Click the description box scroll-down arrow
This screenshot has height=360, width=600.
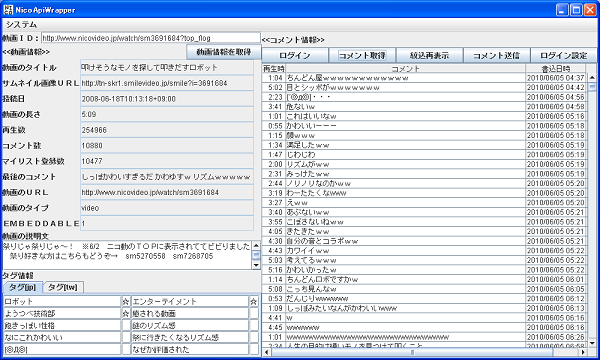(256, 265)
